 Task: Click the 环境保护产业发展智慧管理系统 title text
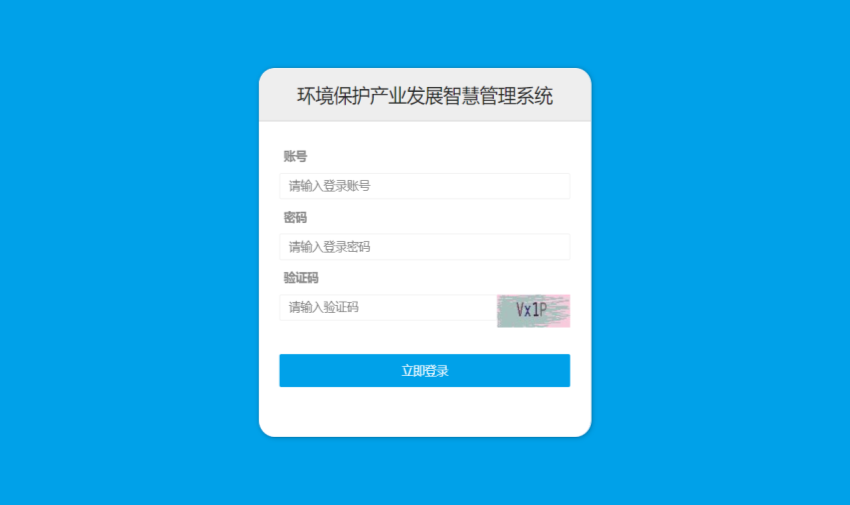425,96
